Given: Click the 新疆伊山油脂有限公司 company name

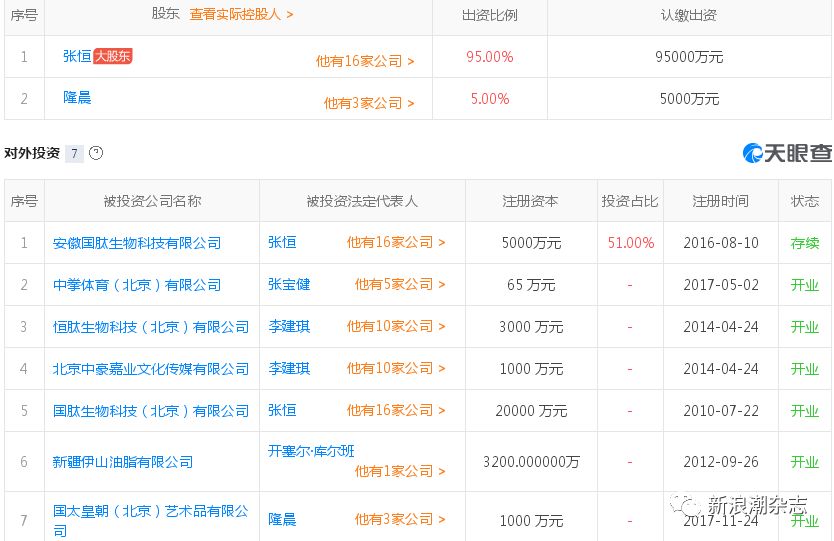Looking at the screenshot, I should pyautogui.click(x=123, y=462).
